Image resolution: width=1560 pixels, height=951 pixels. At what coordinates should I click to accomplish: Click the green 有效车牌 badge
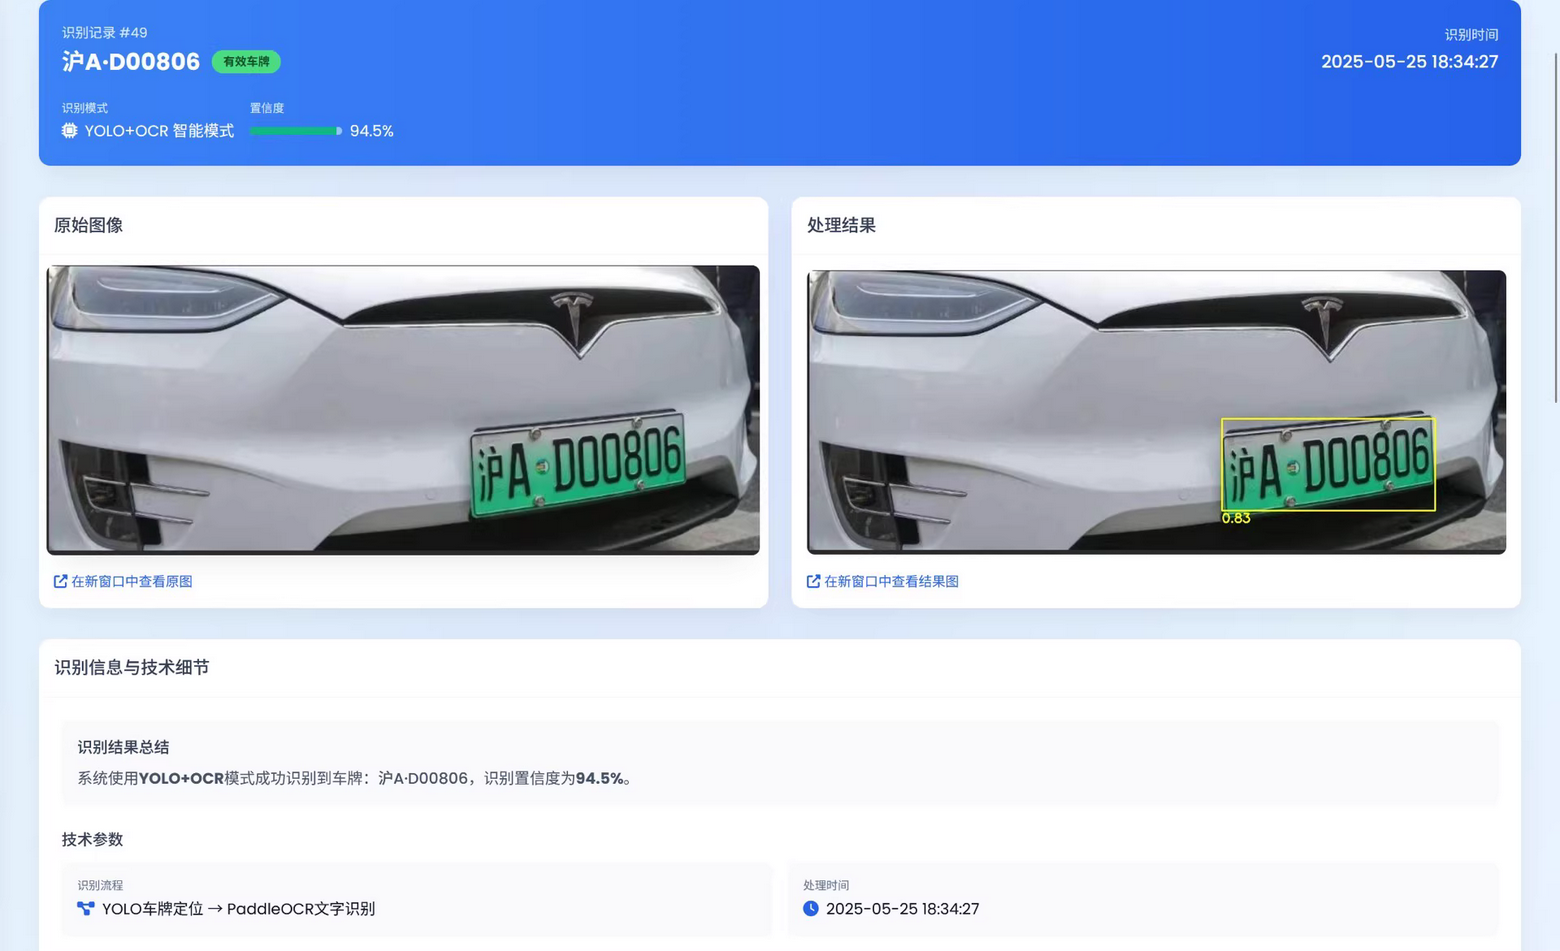tap(246, 62)
